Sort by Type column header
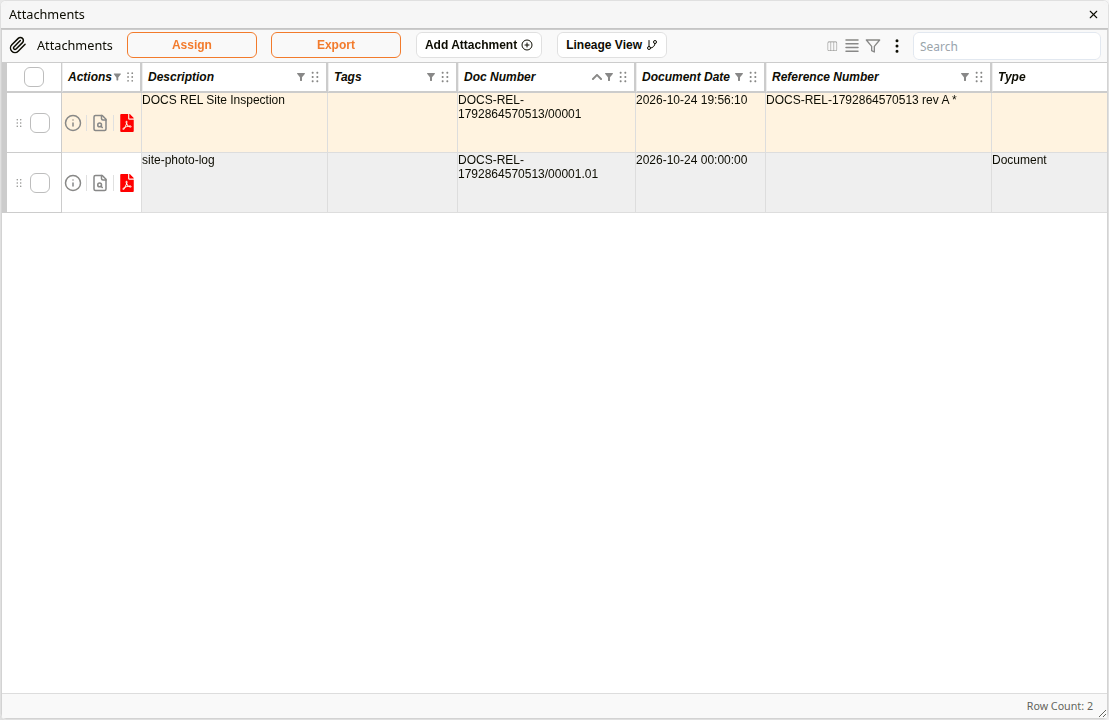 (x=1011, y=77)
